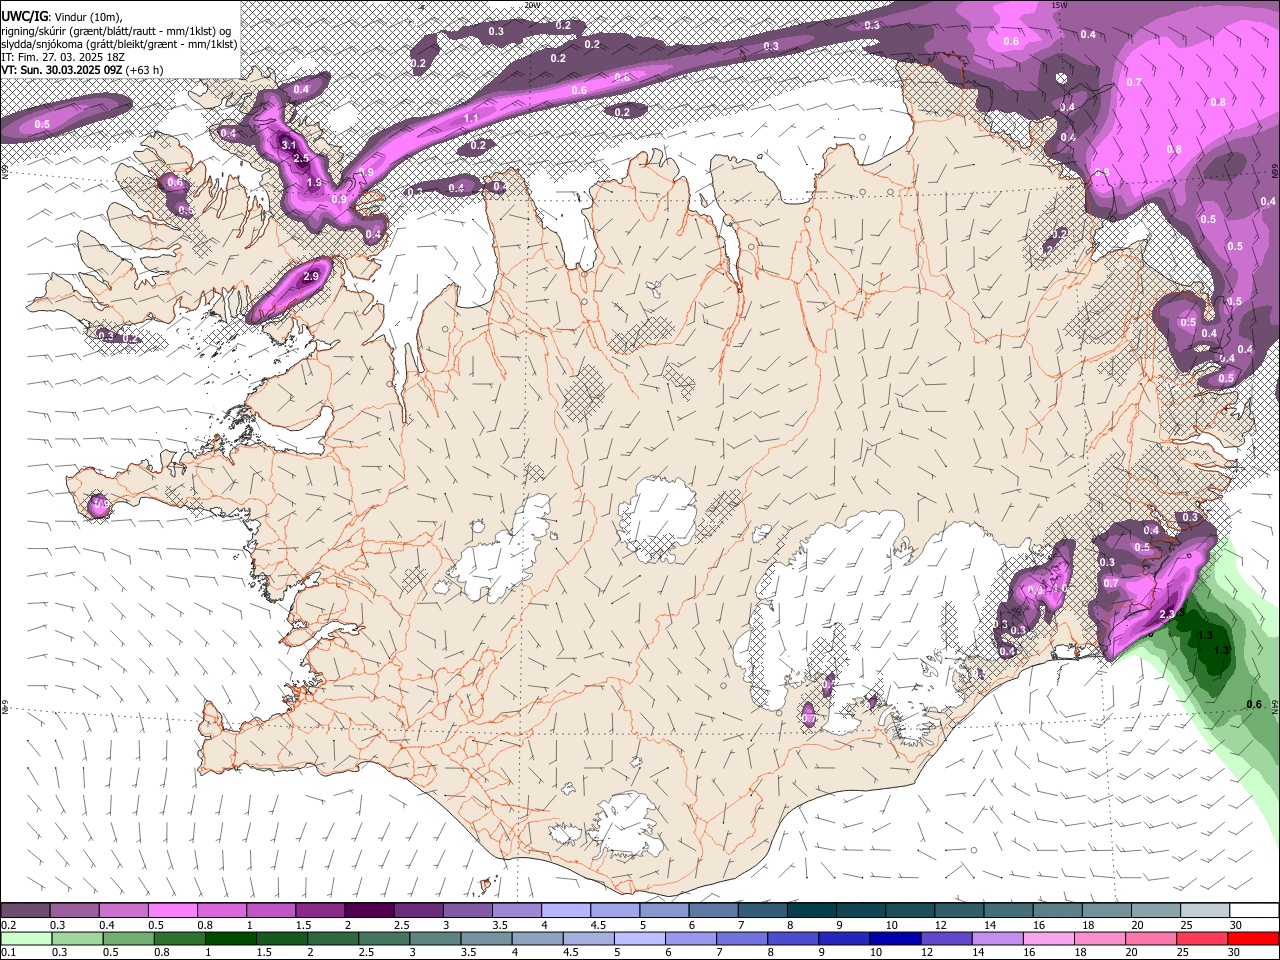The image size is (1280, 960).
Task: Pick the bottom-row legend swatch starting at 0.5
Action: coord(128,938)
